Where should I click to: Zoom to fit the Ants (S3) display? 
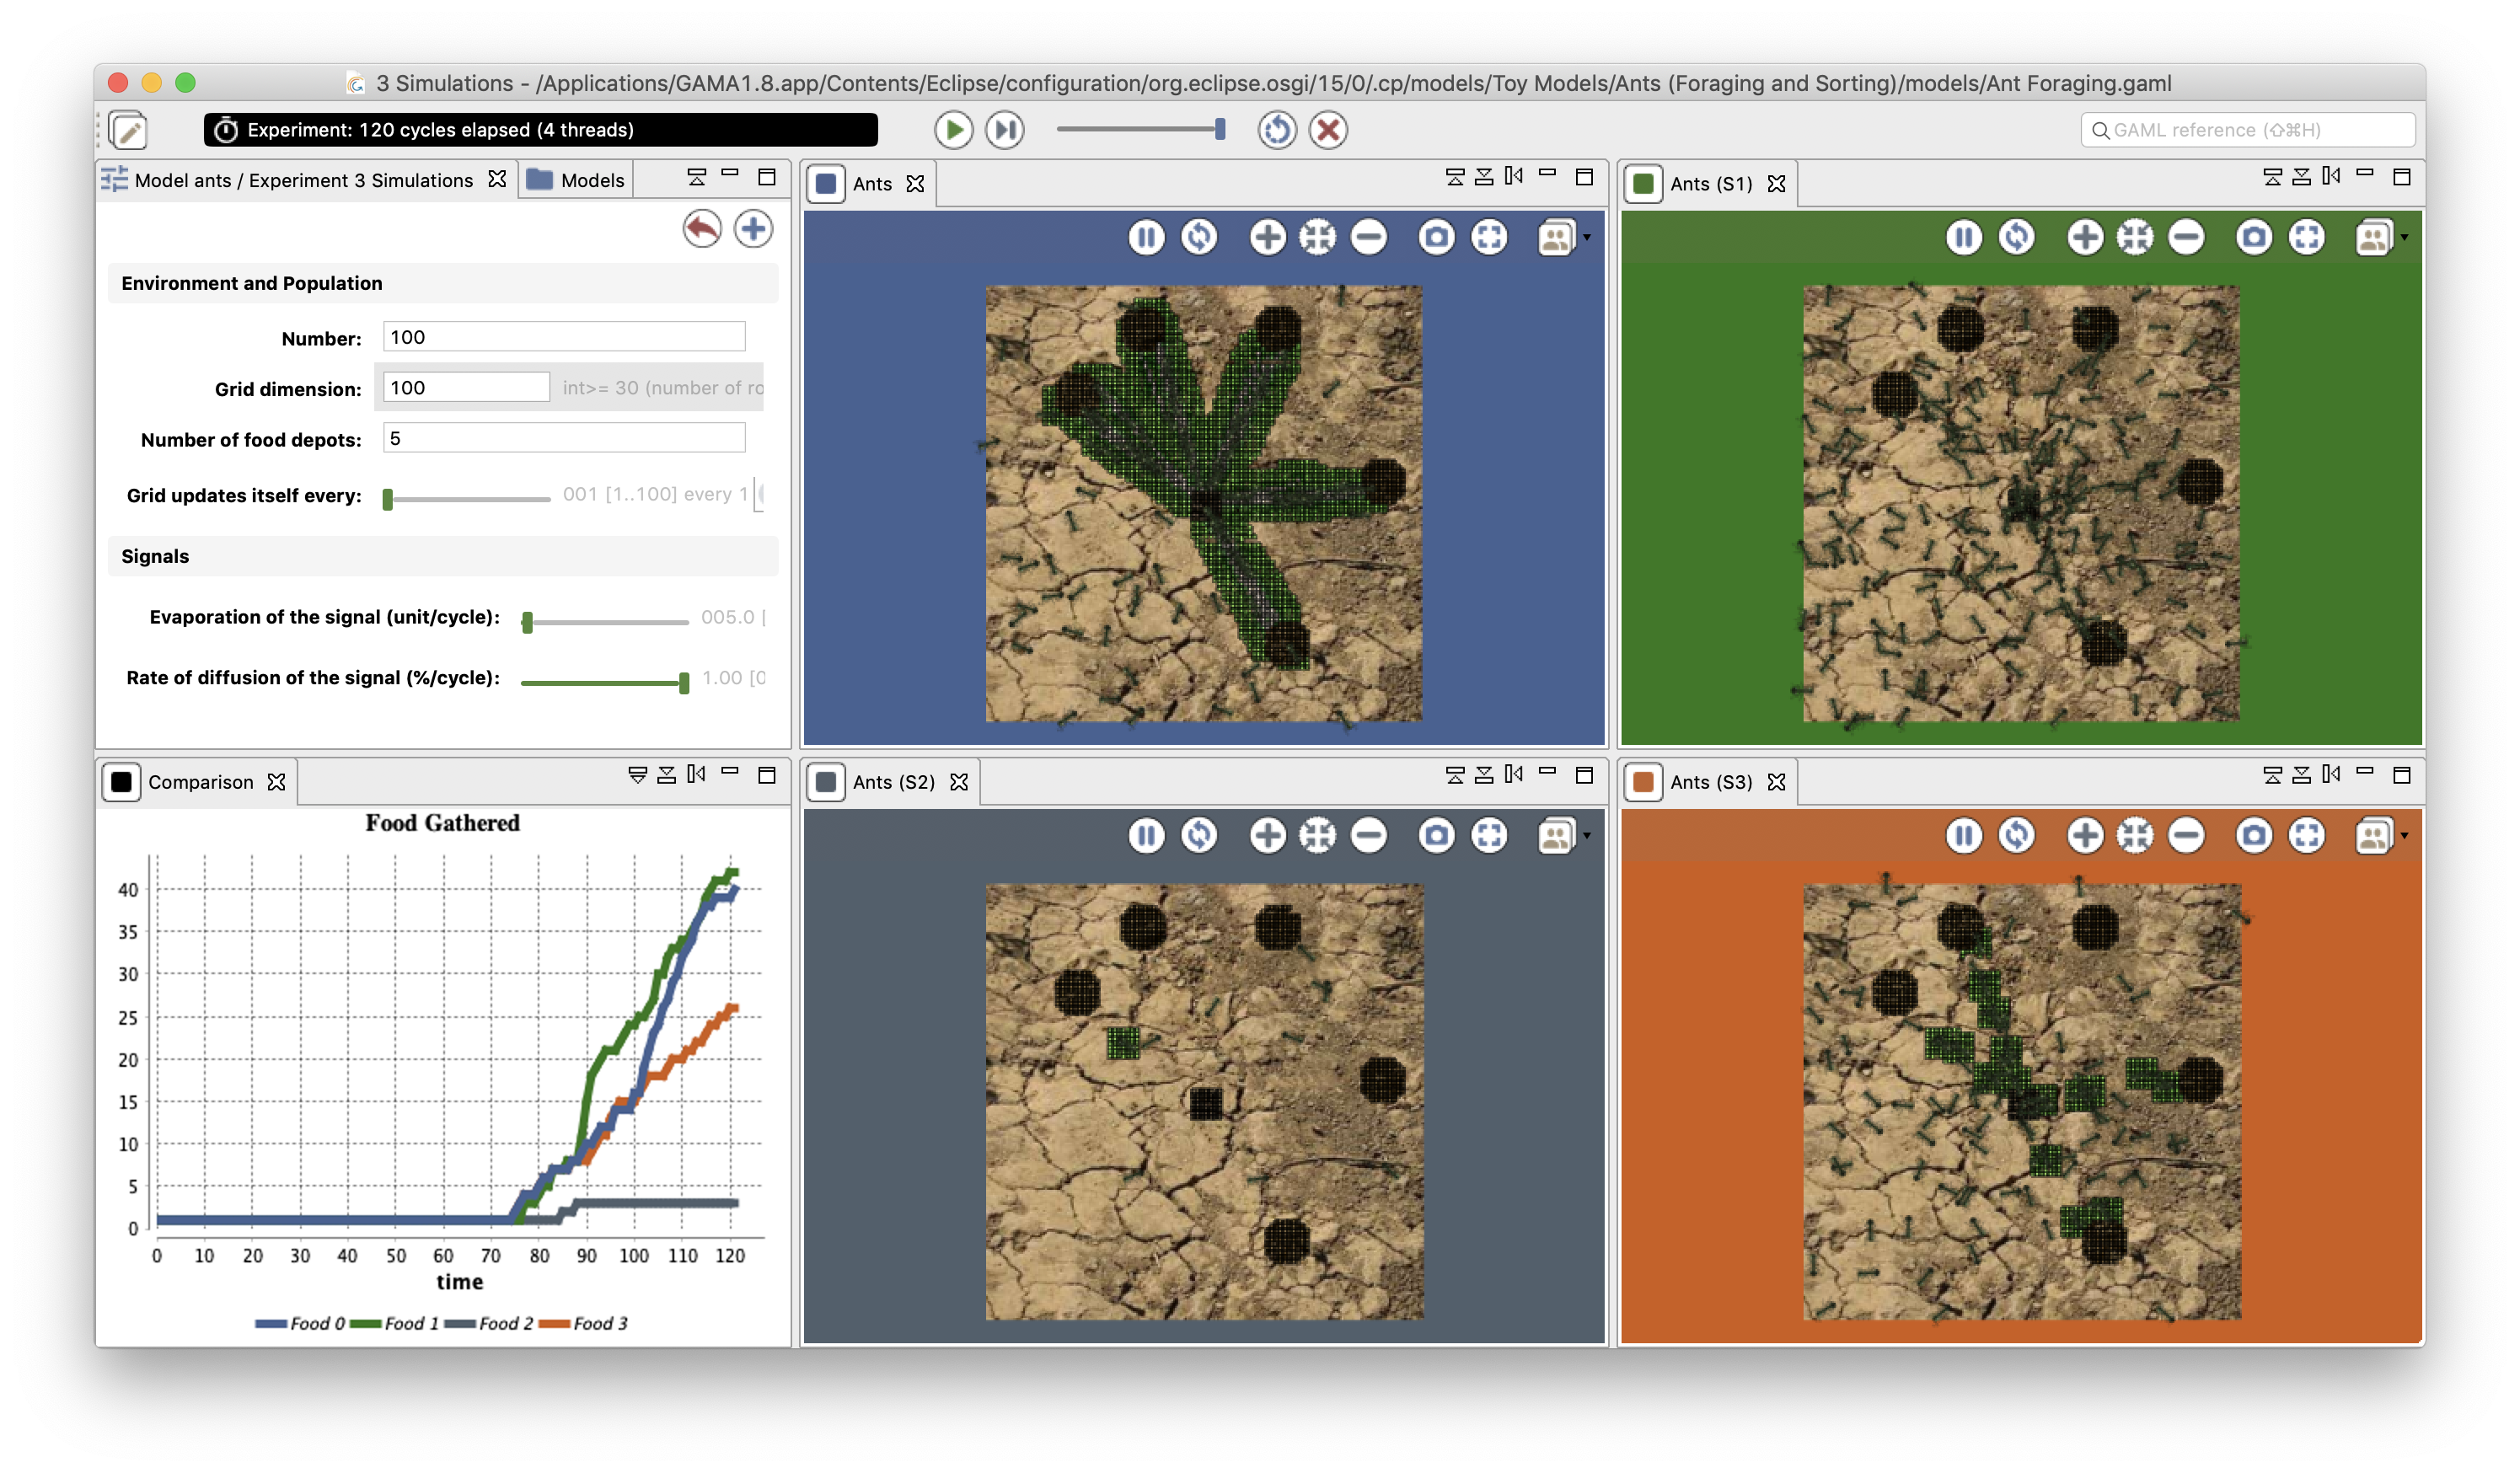pos(2134,836)
